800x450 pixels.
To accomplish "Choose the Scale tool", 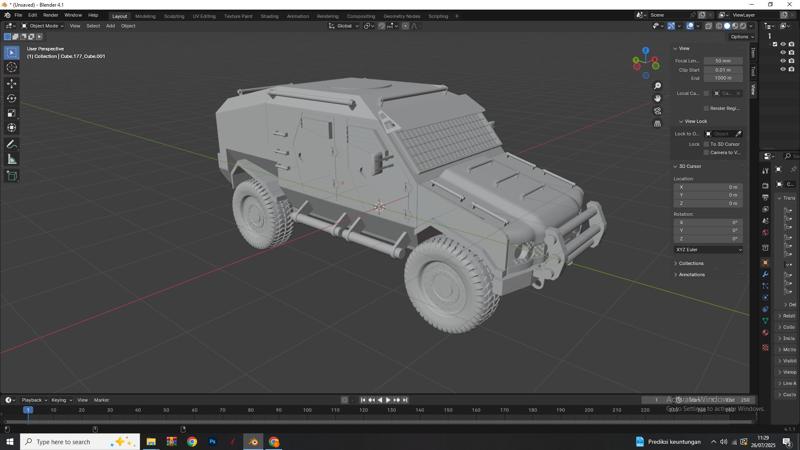I will click(x=12, y=113).
